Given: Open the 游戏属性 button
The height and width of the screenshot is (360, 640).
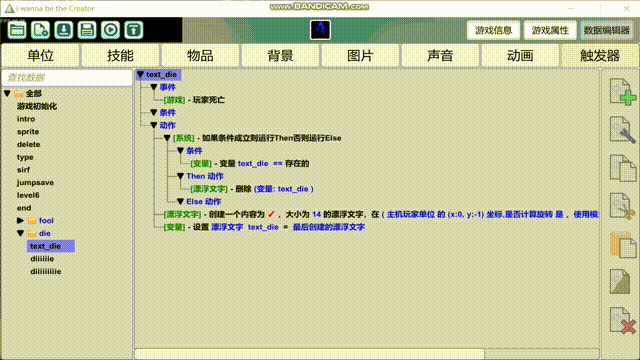Looking at the screenshot, I should click(550, 30).
